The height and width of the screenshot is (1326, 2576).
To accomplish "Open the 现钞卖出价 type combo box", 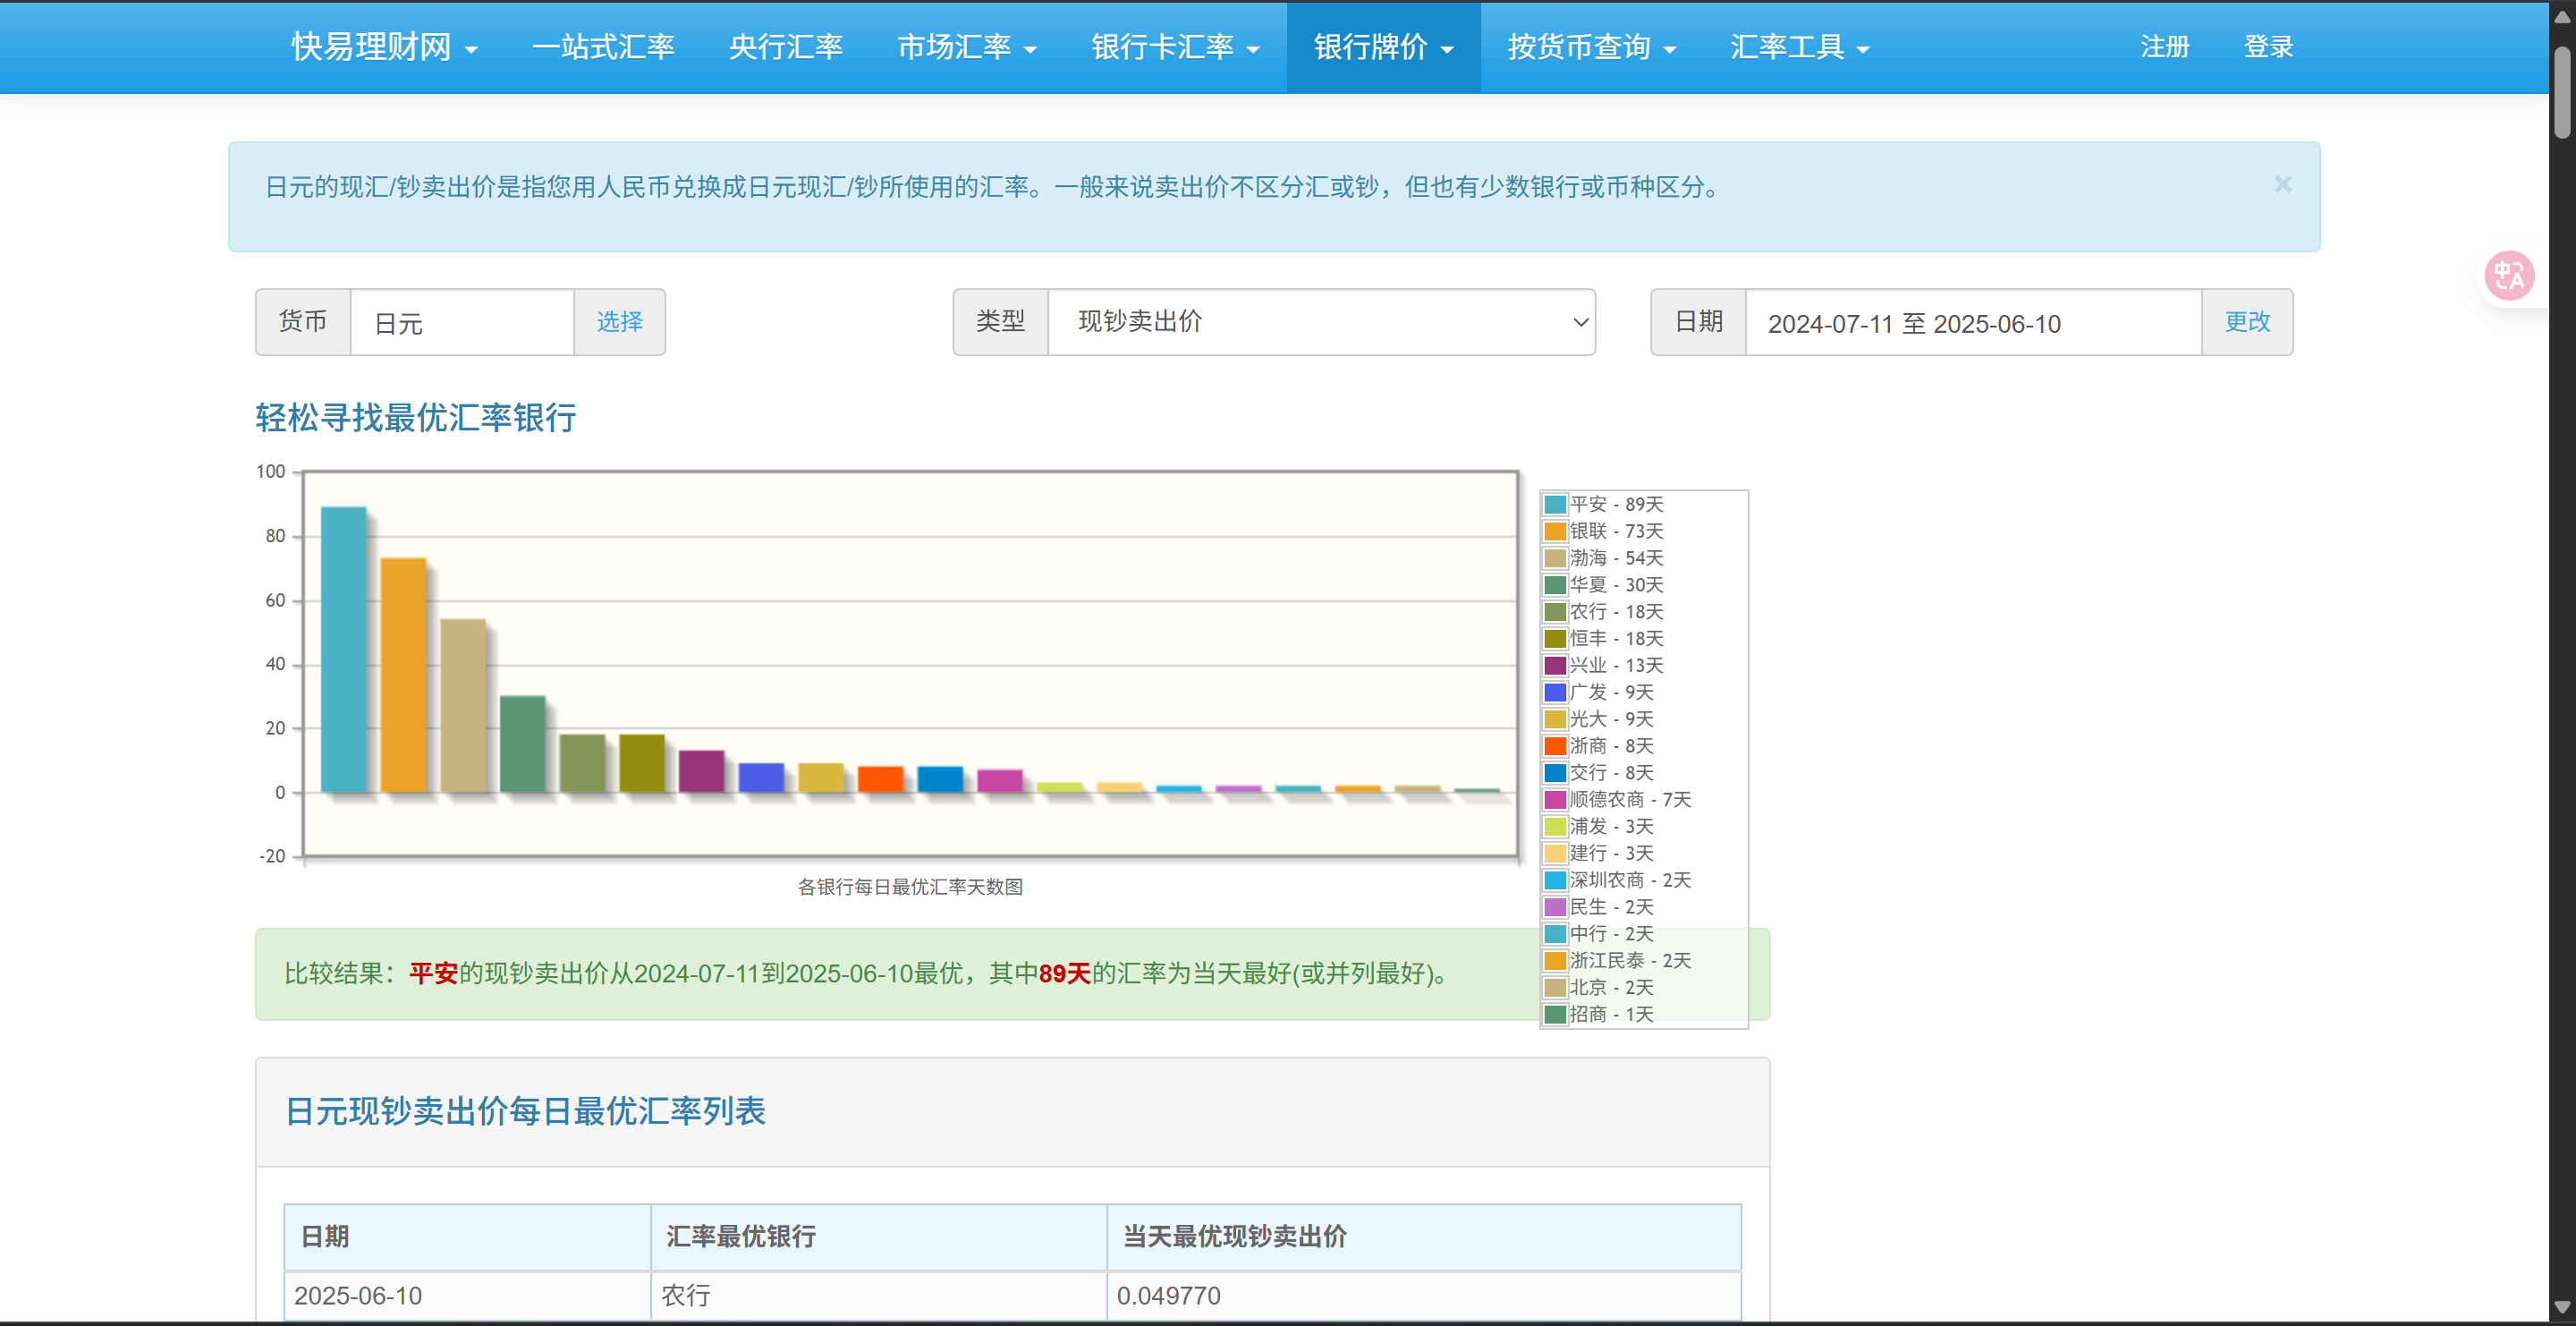I will (1320, 322).
